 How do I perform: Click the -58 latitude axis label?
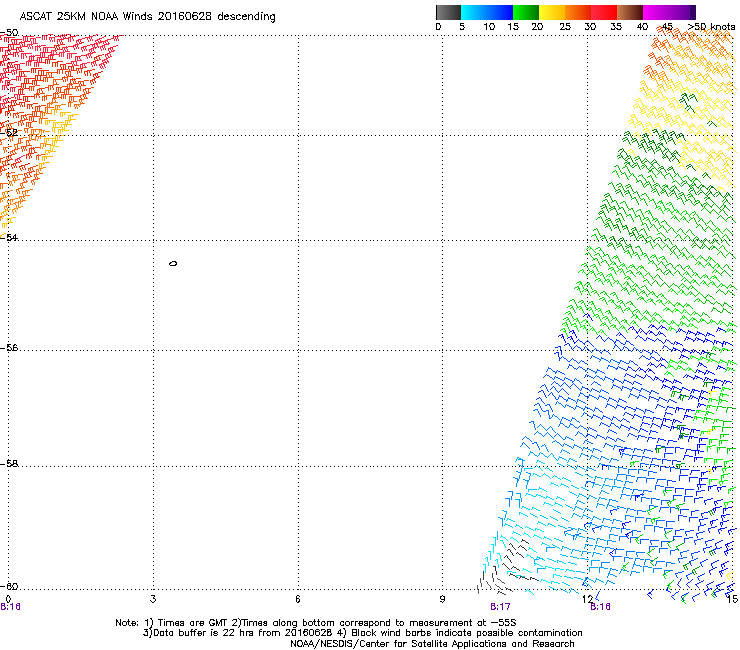pyautogui.click(x=9, y=464)
